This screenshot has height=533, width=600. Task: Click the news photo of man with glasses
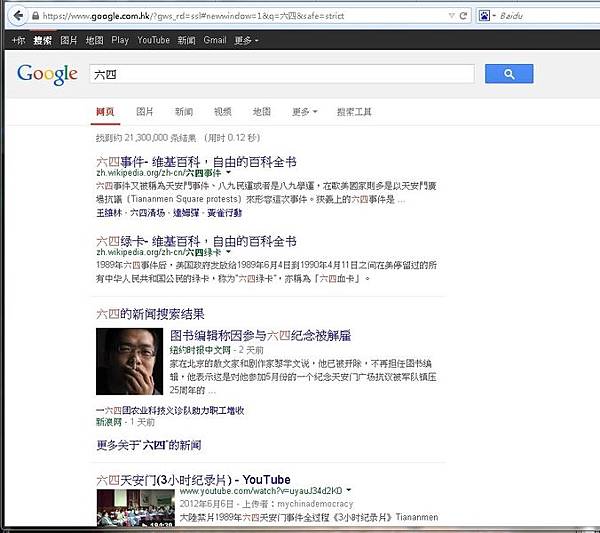pos(129,361)
